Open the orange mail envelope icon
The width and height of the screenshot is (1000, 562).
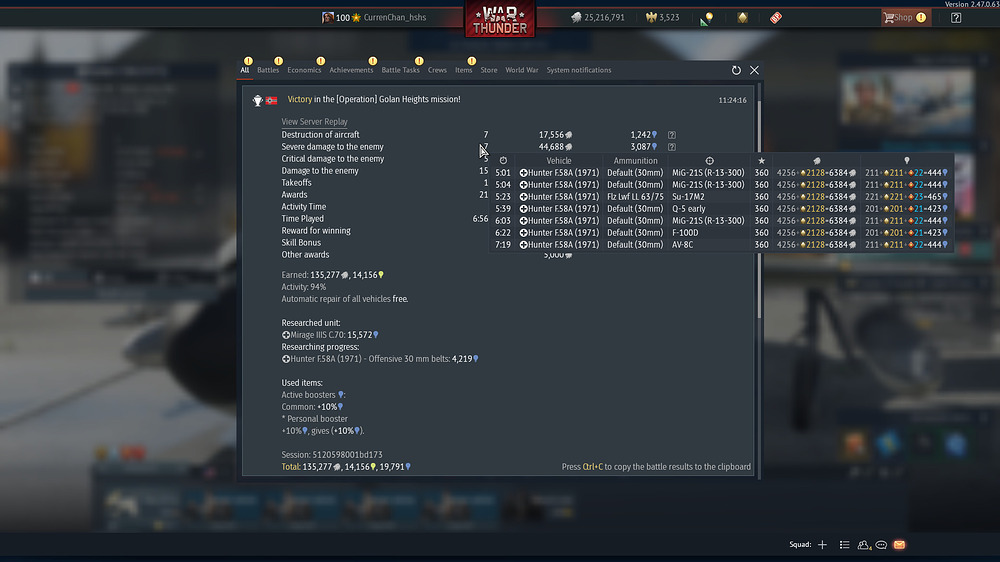(x=899, y=545)
